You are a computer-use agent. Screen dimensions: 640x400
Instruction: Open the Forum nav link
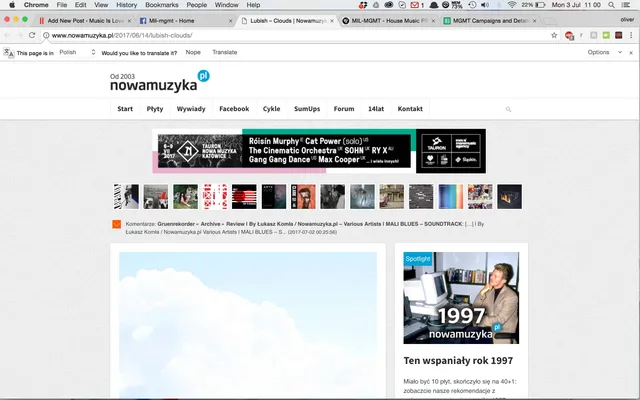(344, 109)
